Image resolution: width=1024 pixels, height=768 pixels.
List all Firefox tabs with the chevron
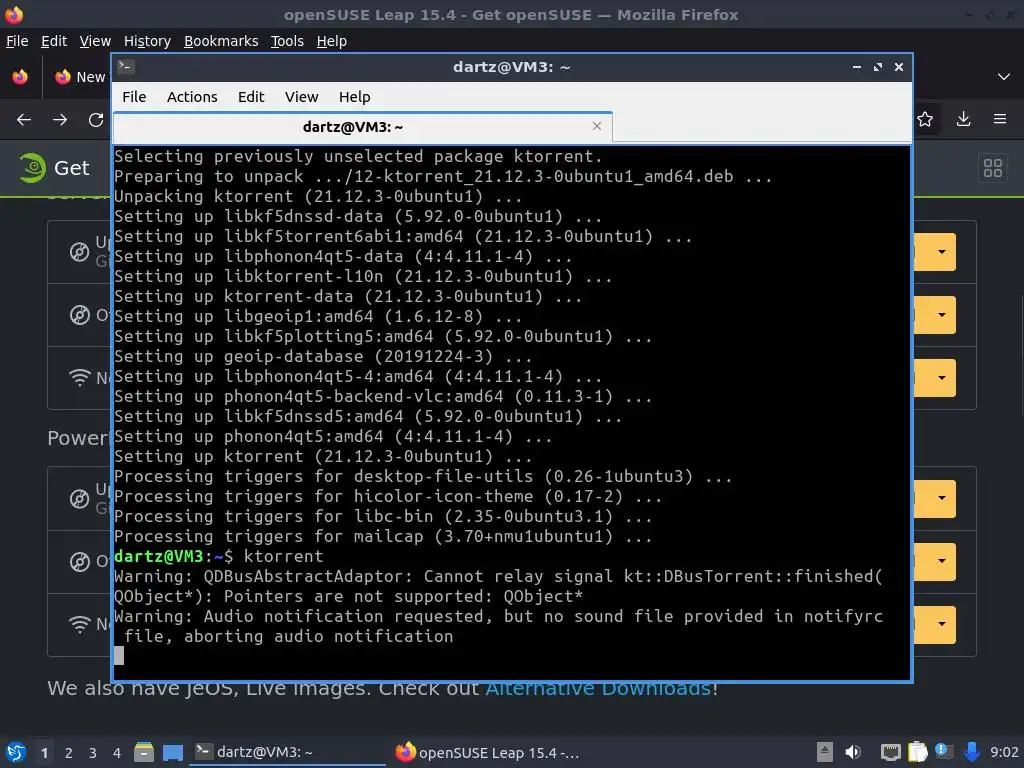pyautogui.click(x=1004, y=76)
